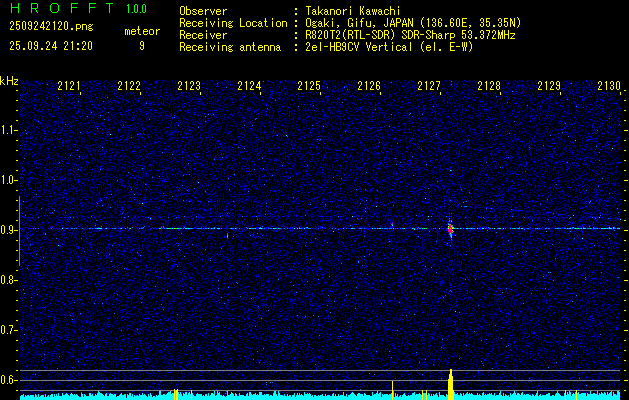
Task: Click the 0.8 frequency axis label
Action: (7, 280)
